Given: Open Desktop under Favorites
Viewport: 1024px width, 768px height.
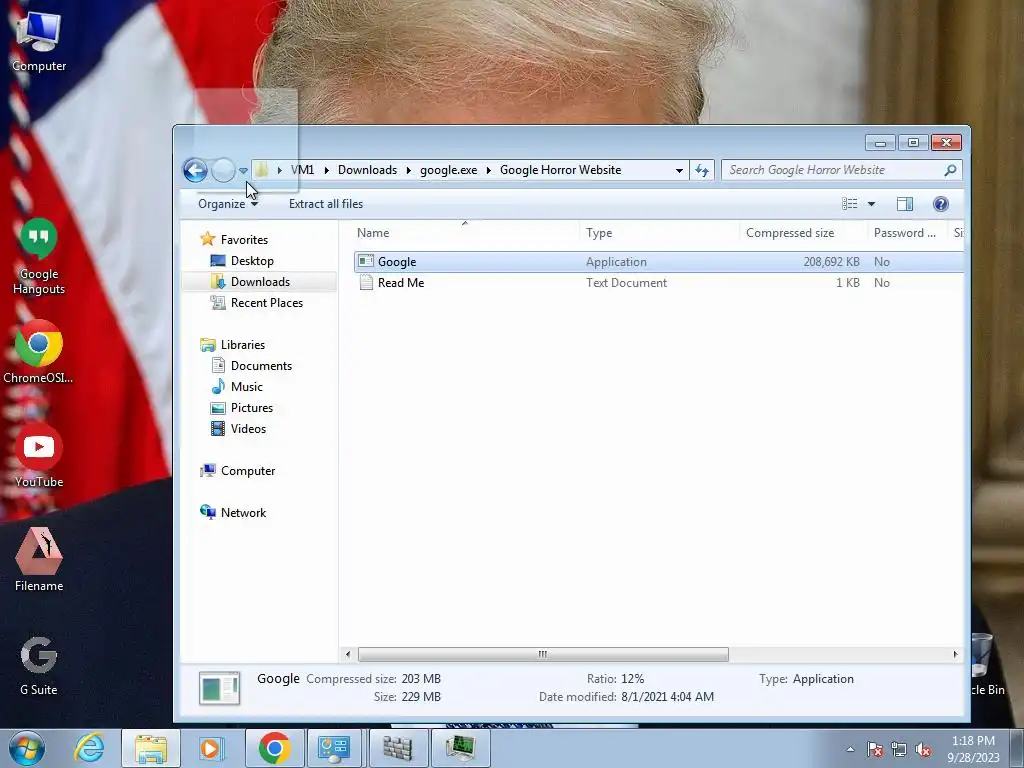Looking at the screenshot, I should (x=251, y=261).
